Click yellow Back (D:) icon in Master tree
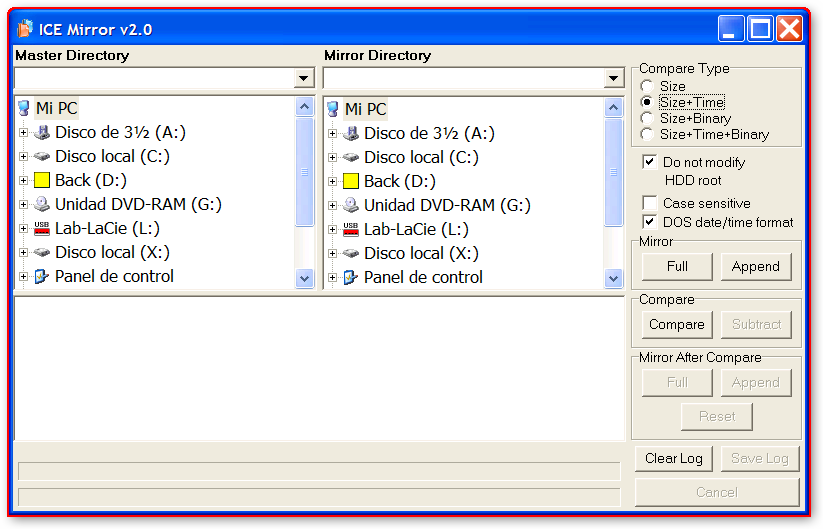Viewport: 823px width, 529px height. click(42, 181)
